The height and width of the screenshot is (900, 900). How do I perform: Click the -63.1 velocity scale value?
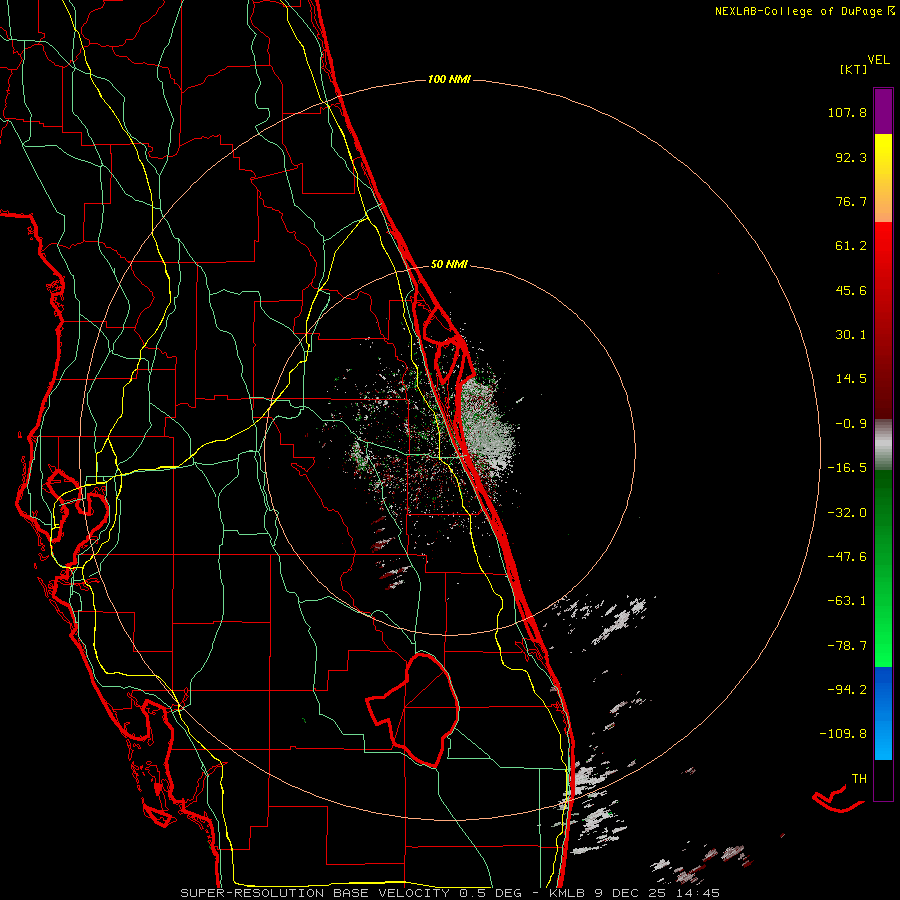[x=847, y=601]
